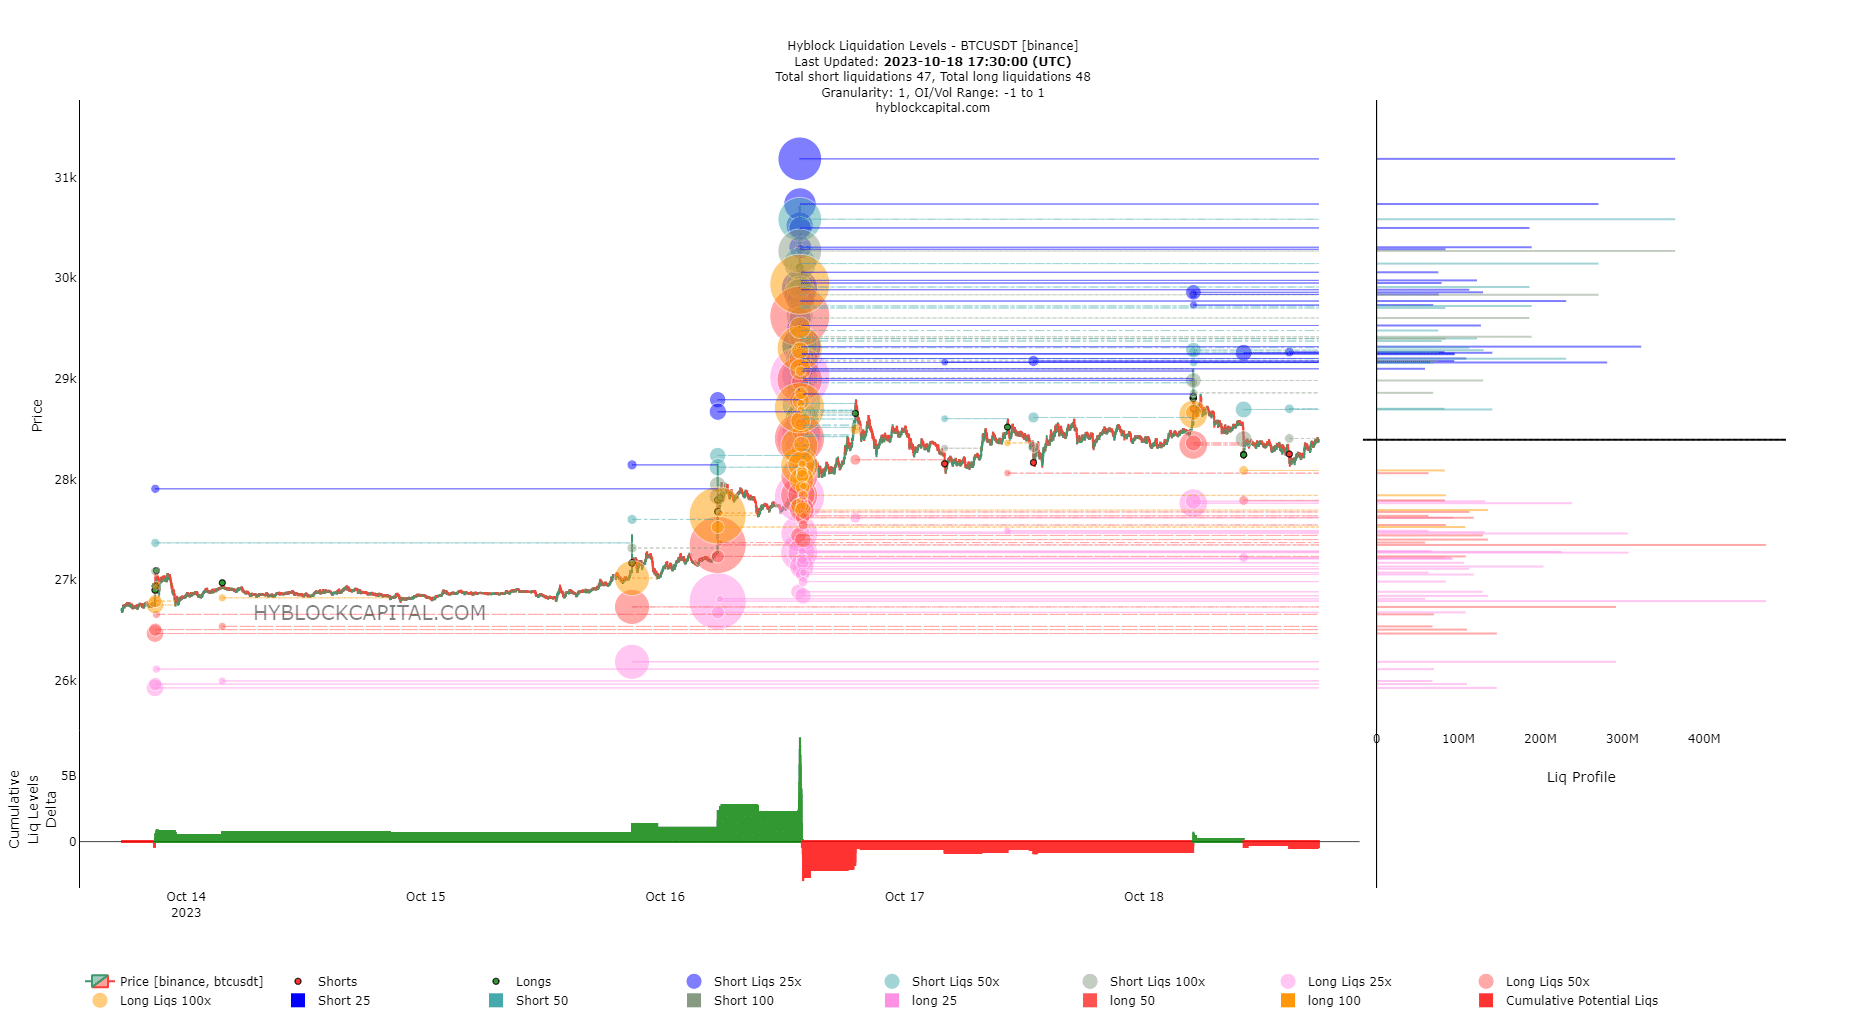1866x1027 pixels.
Task: Click the Cumulative Liq Levels Delta axis title
Action: coord(33,809)
